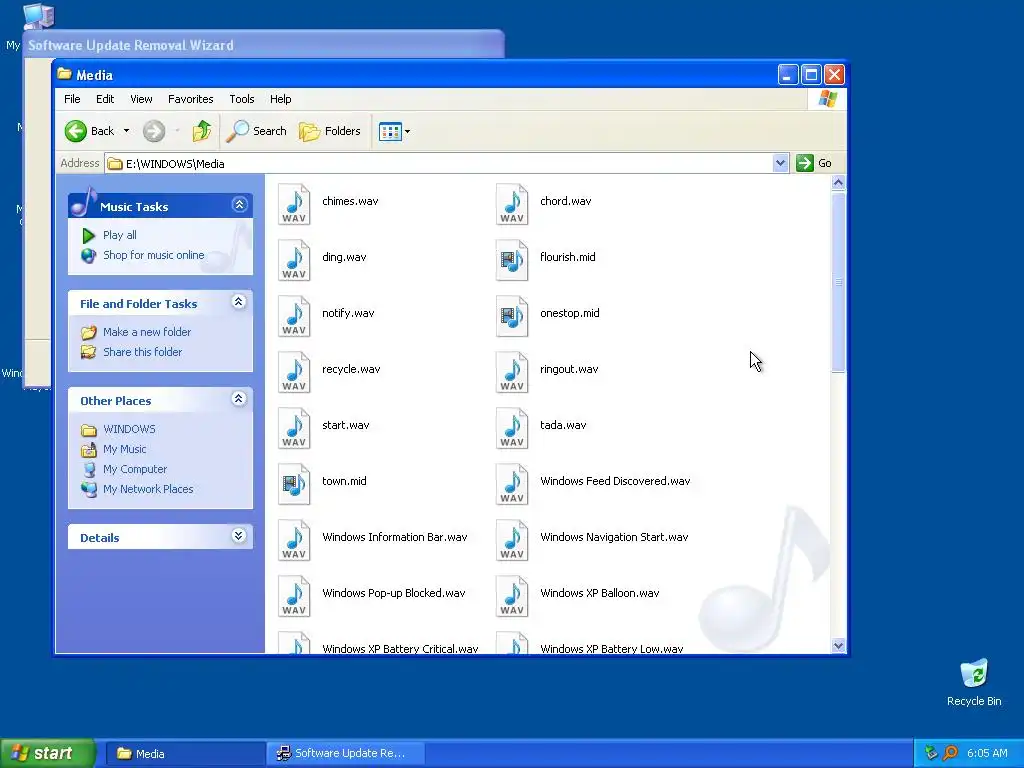Click the Media window title folder icon
1024x768 pixels.
pyautogui.click(x=64, y=74)
